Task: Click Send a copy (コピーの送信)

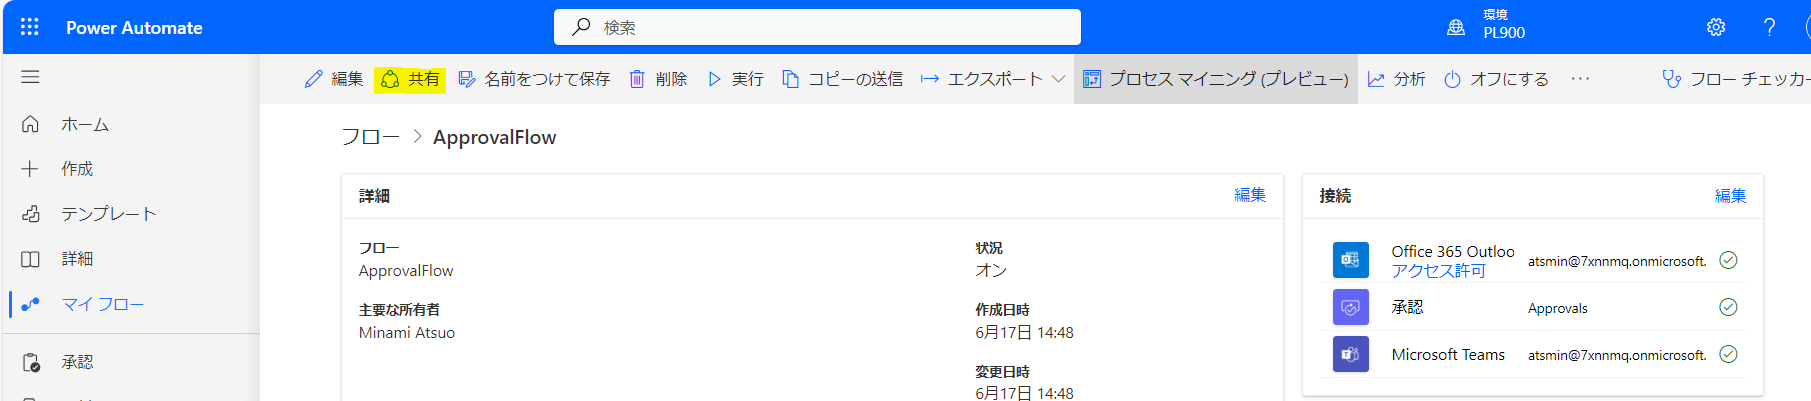Action: (843, 79)
